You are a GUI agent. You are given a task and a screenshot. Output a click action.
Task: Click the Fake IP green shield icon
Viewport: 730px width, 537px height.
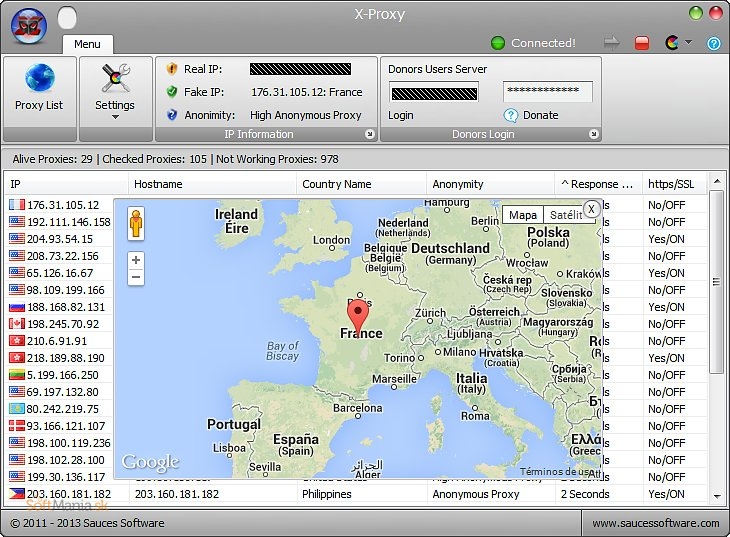click(172, 92)
